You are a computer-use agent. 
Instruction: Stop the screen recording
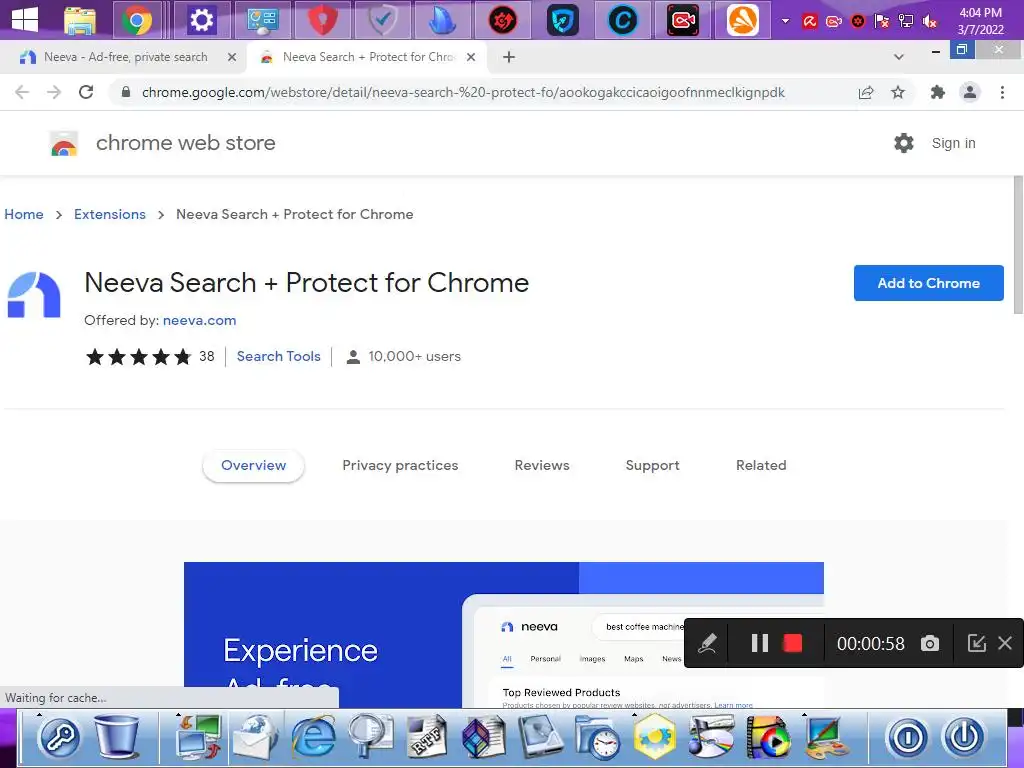[793, 643]
